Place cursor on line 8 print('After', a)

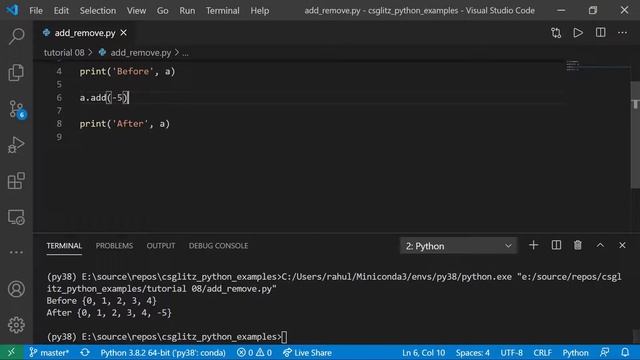click(124, 124)
